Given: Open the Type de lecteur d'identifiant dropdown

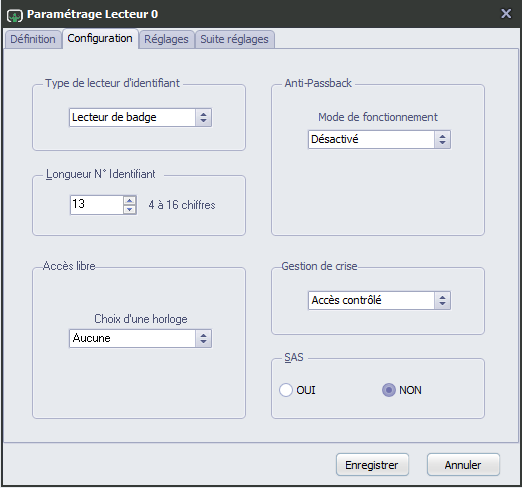Looking at the screenshot, I should [x=140, y=117].
